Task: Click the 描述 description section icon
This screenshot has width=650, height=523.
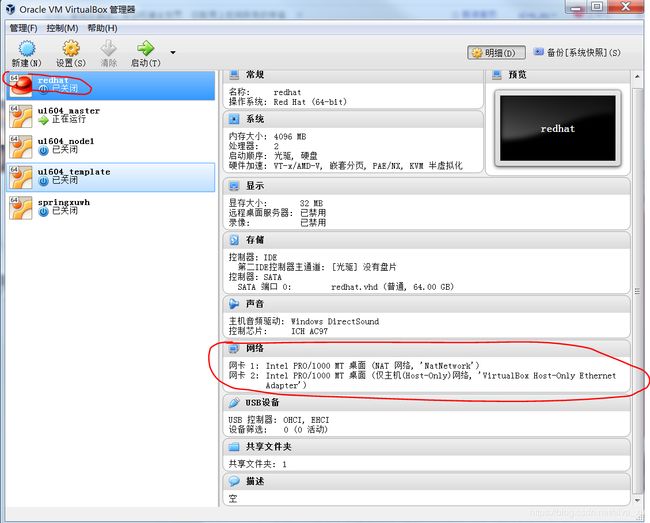Action: 234,482
